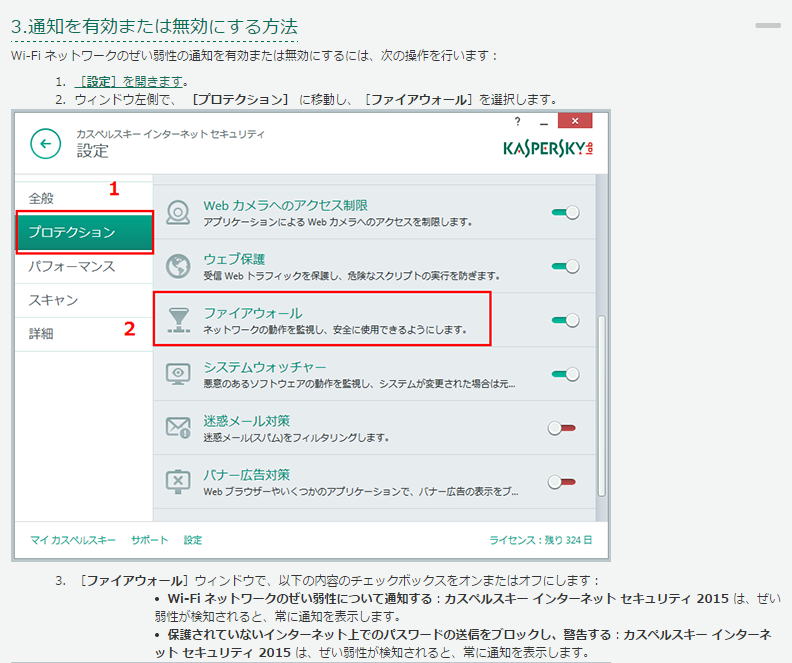Toggle the システムウォッチャー switch
The height and width of the screenshot is (663, 792).
tap(565, 374)
